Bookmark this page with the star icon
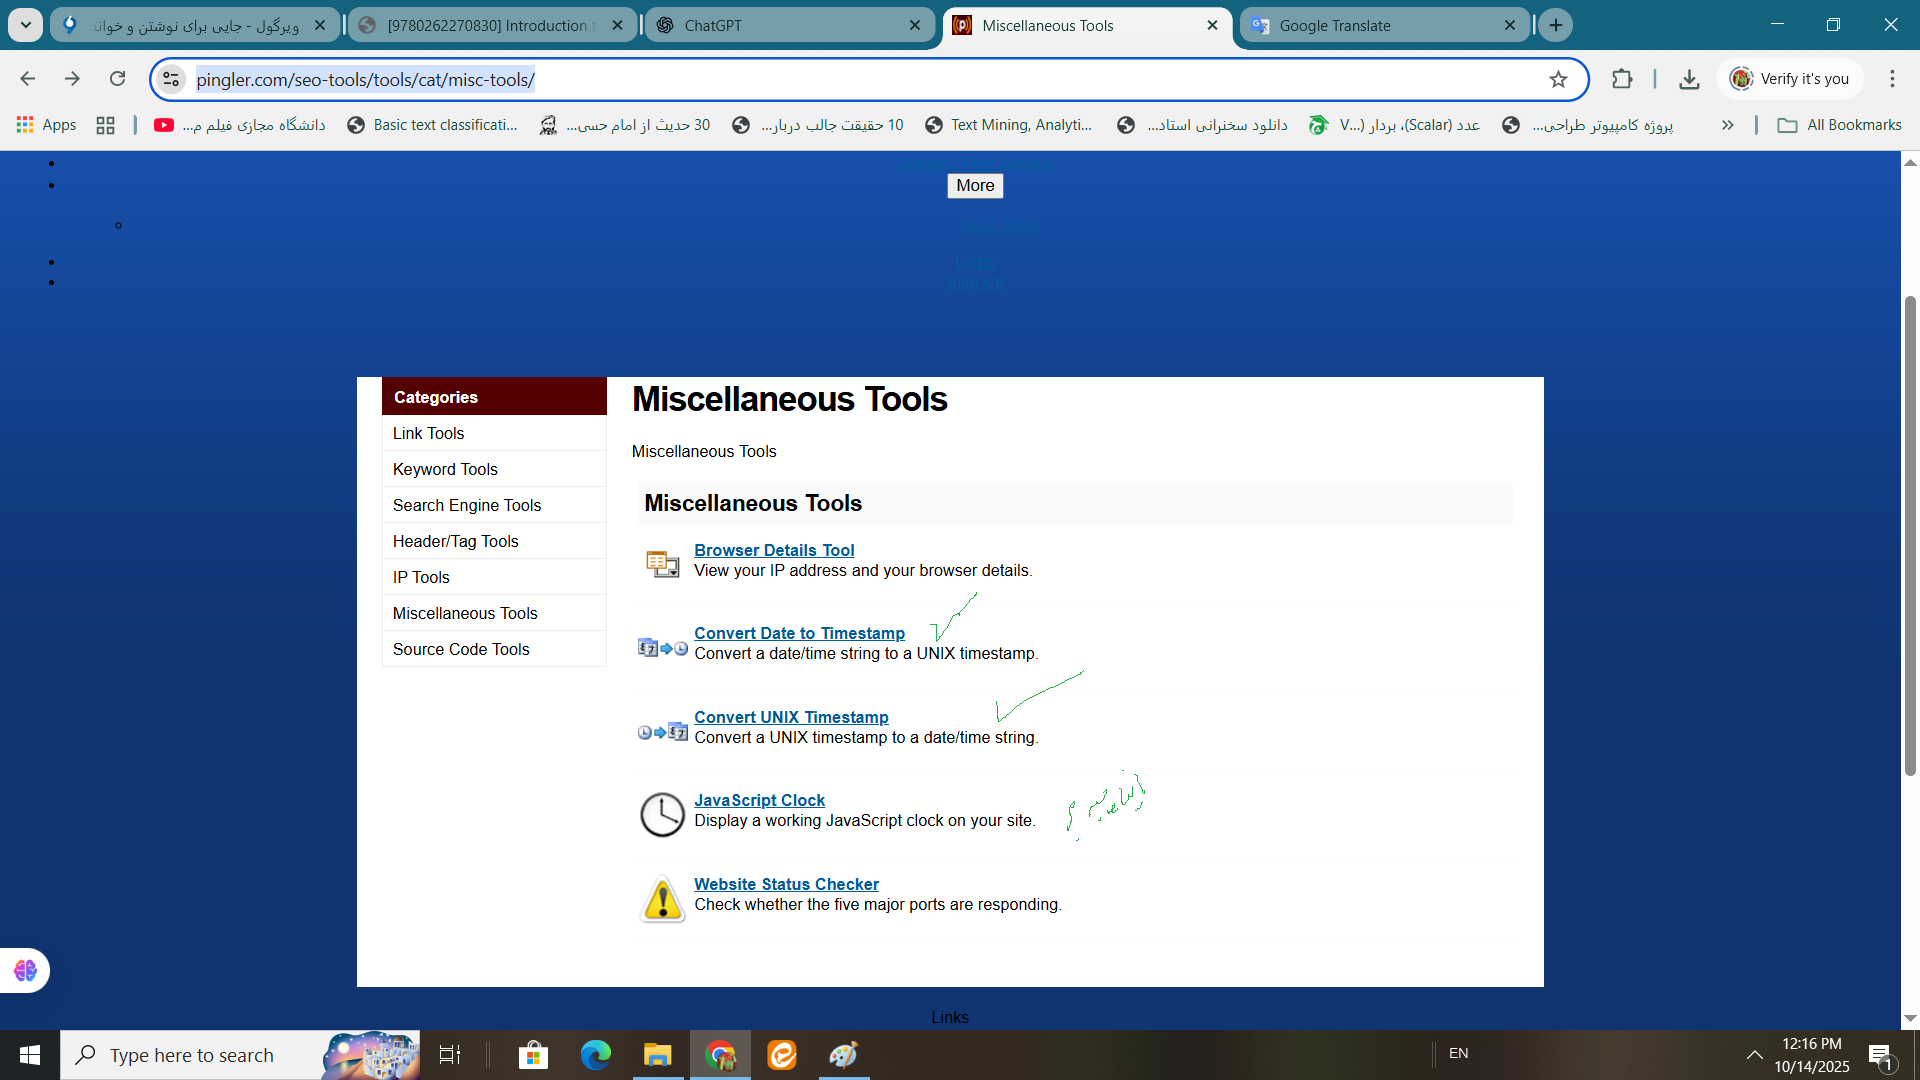Screen dimensions: 1920x1080 (x=1558, y=79)
